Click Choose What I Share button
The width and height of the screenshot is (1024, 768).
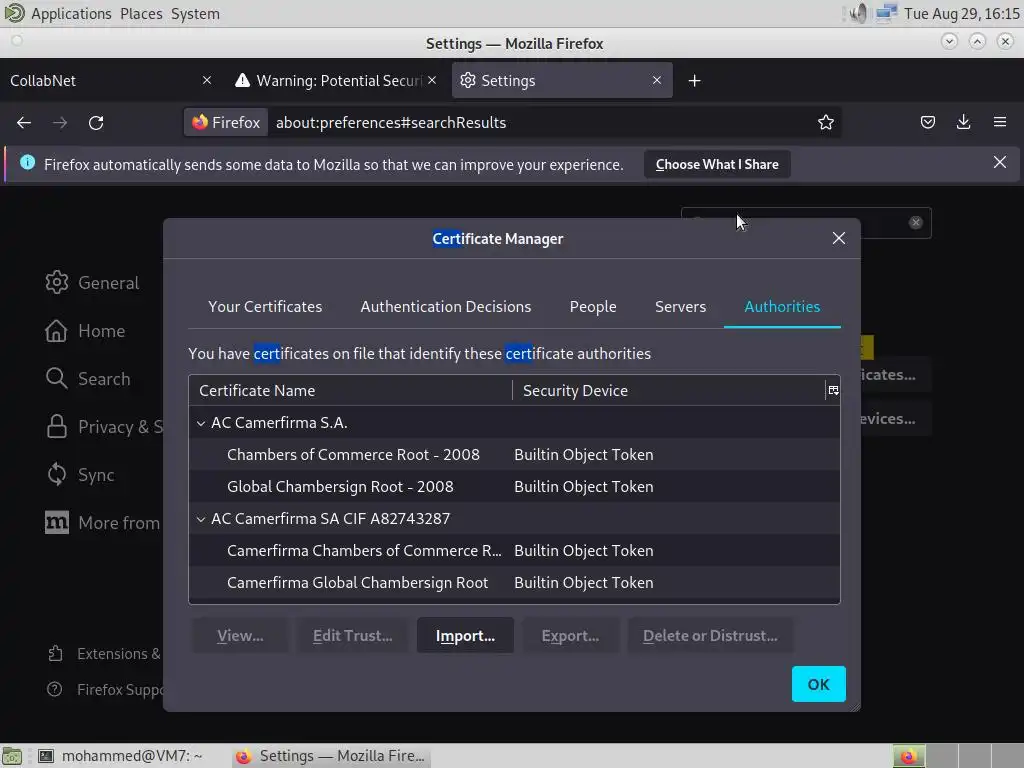click(x=717, y=165)
